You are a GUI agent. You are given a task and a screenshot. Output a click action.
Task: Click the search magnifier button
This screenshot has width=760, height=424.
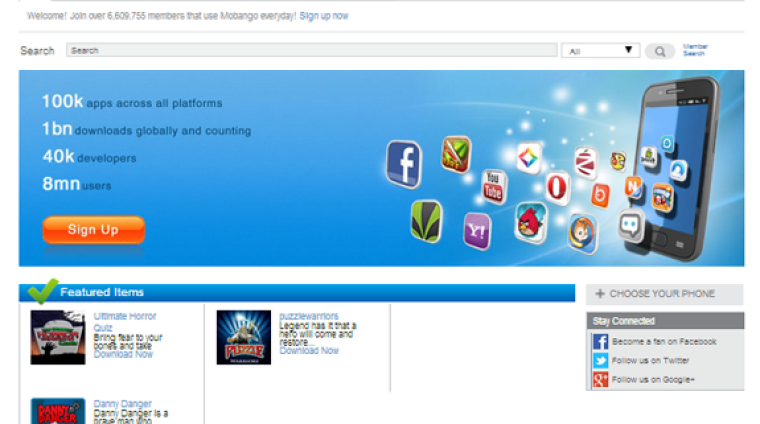click(x=659, y=51)
